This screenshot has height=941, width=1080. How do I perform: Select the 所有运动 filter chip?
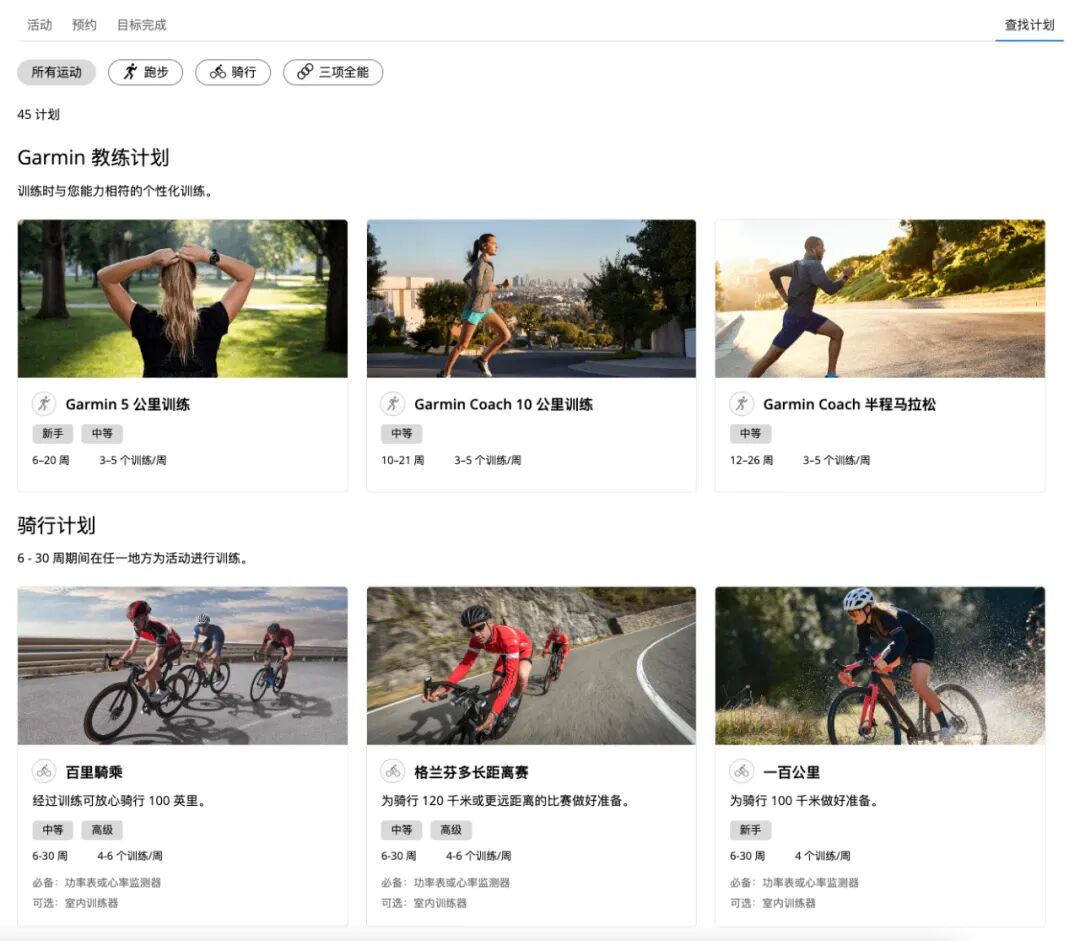coord(56,72)
